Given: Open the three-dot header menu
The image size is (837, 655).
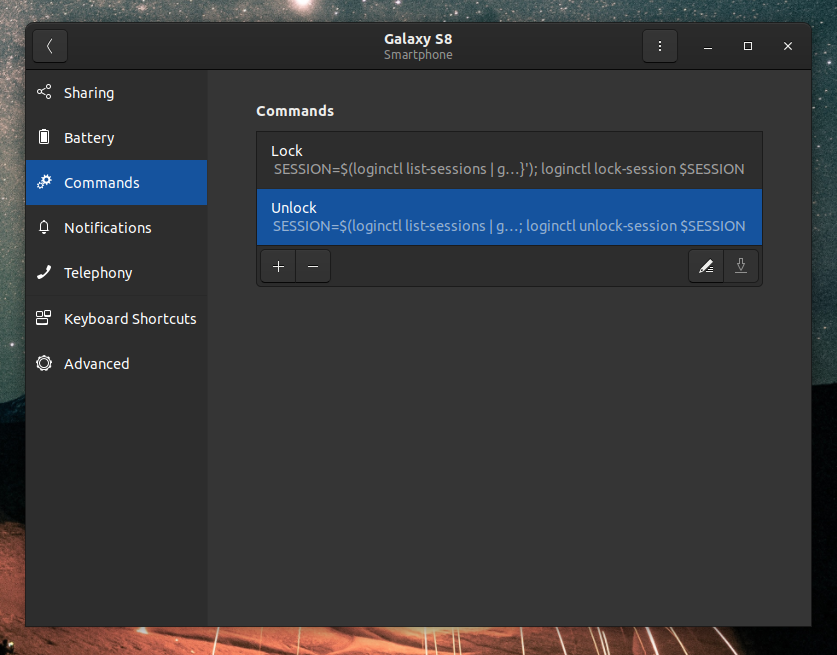Looking at the screenshot, I should click(x=660, y=46).
